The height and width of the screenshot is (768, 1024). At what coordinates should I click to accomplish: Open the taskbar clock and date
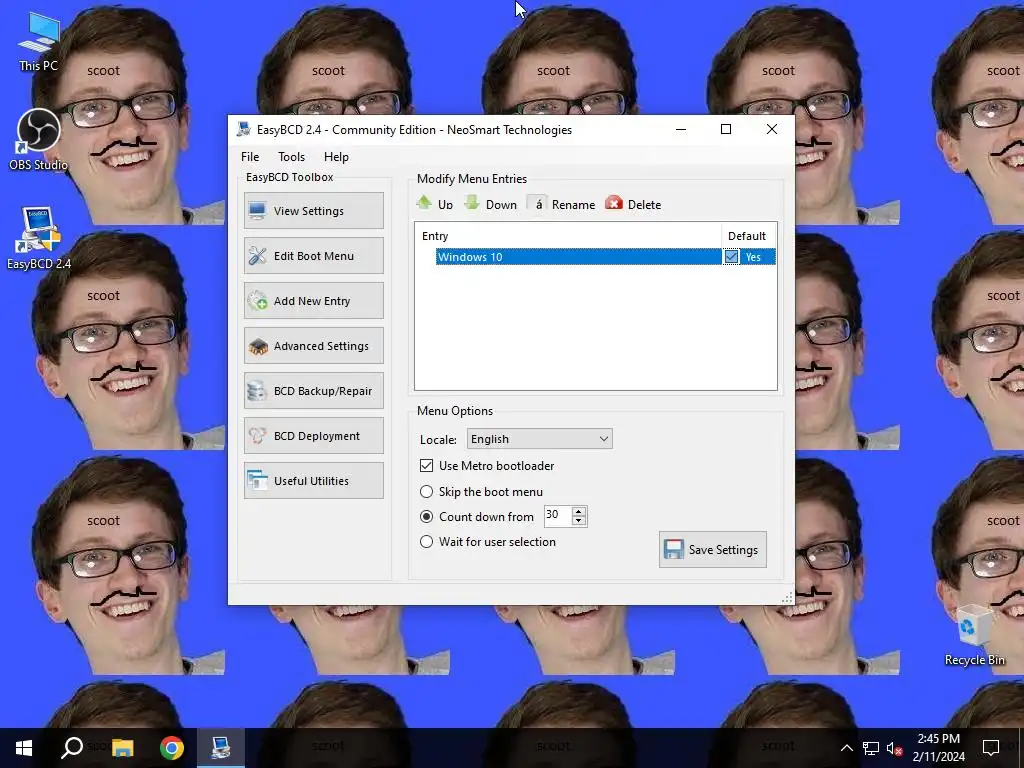pos(938,748)
